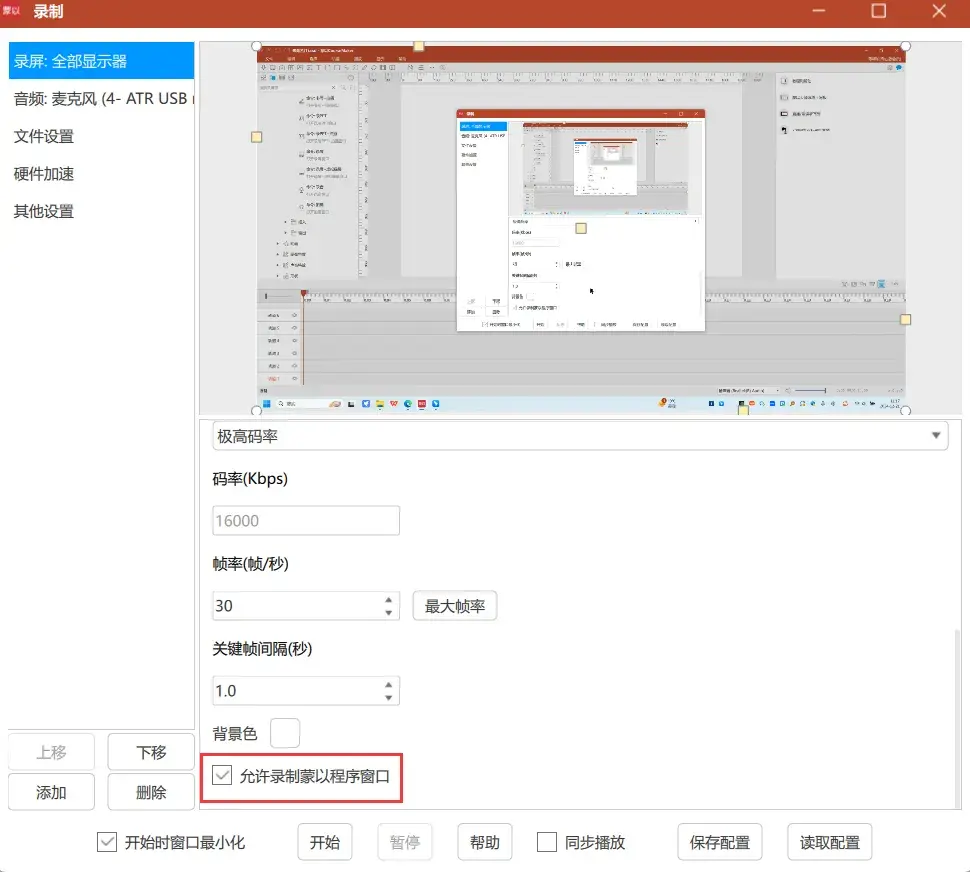The image size is (970, 872).
Task: Minimize the 录制 window
Action: click(x=818, y=11)
